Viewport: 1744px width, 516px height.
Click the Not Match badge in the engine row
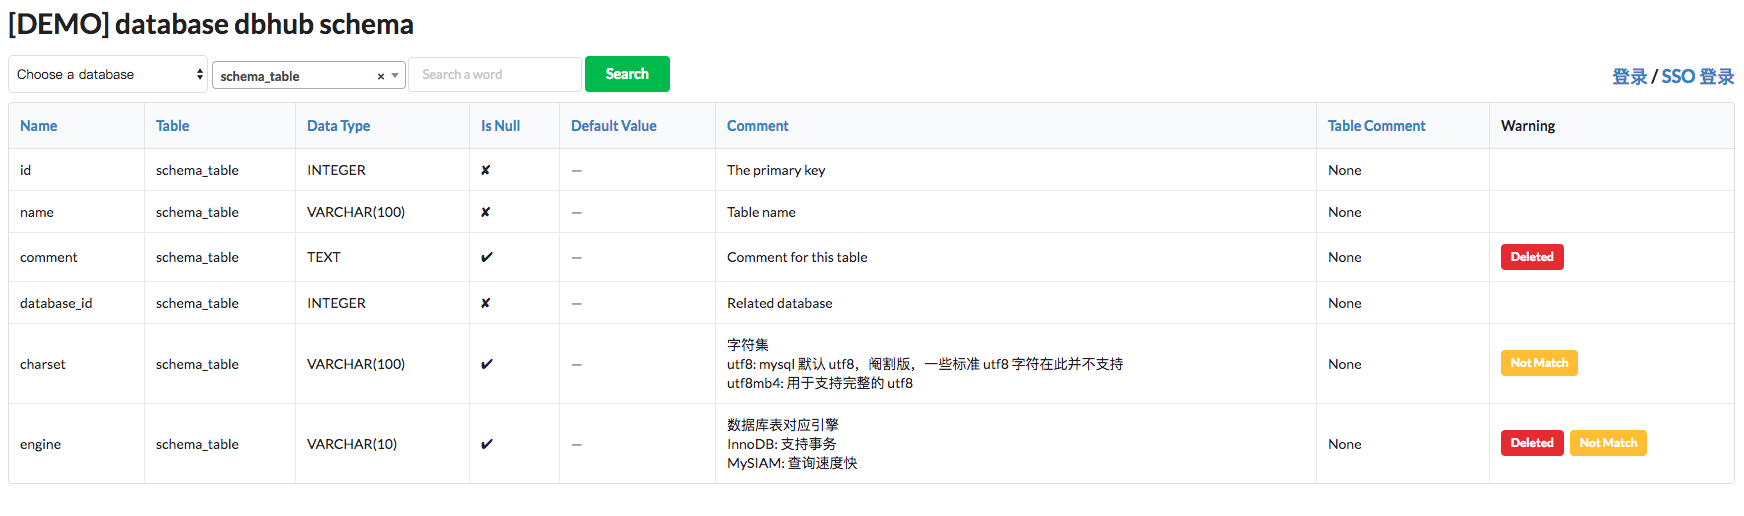(1607, 443)
